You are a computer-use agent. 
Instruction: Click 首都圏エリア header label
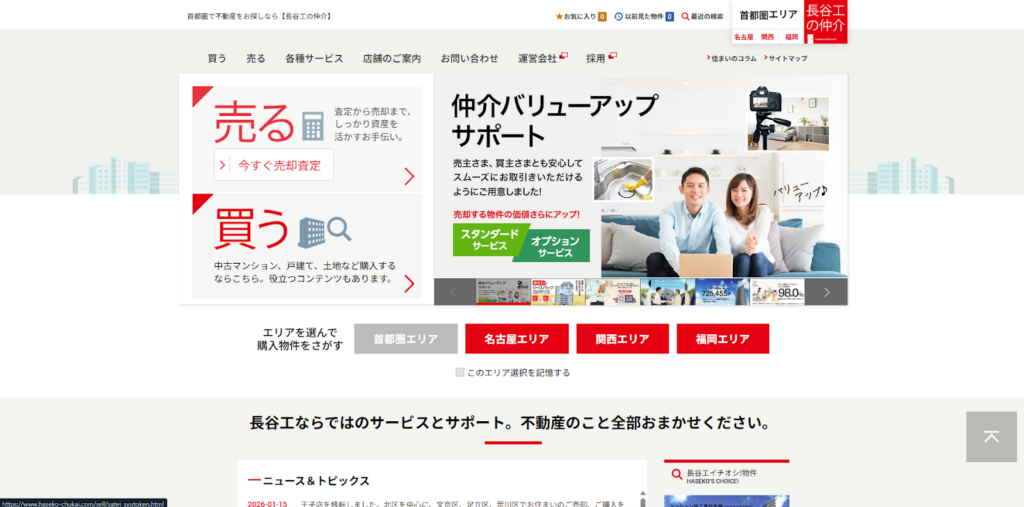(768, 14)
